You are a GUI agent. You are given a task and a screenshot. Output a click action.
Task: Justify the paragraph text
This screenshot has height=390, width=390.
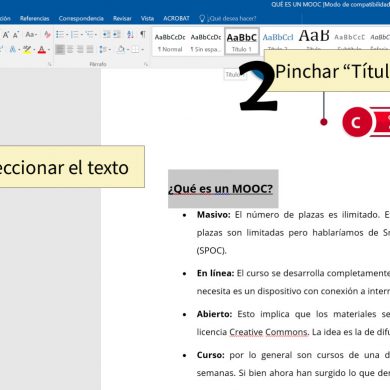90,50
